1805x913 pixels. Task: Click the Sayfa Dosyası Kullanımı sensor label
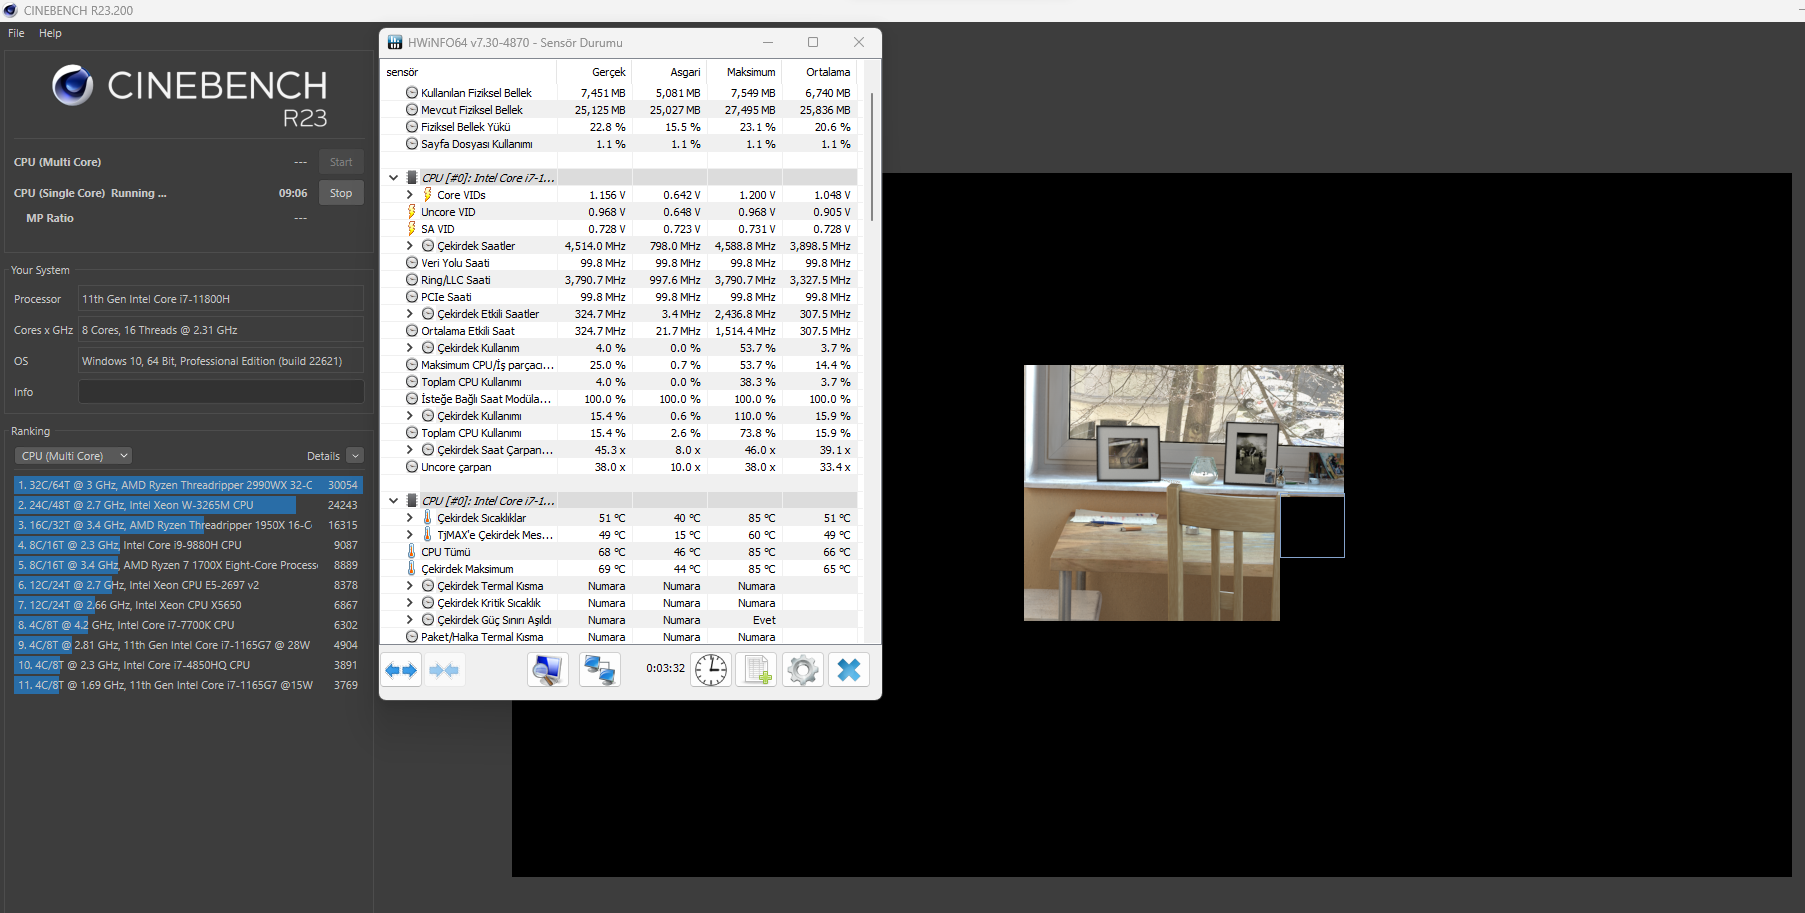coord(477,144)
